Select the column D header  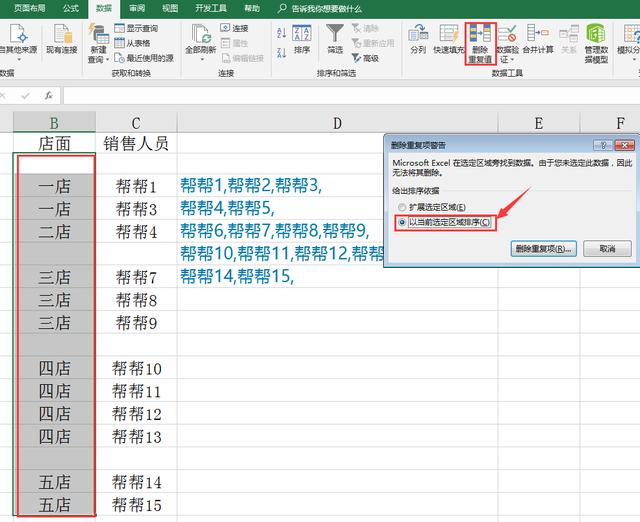coord(337,123)
